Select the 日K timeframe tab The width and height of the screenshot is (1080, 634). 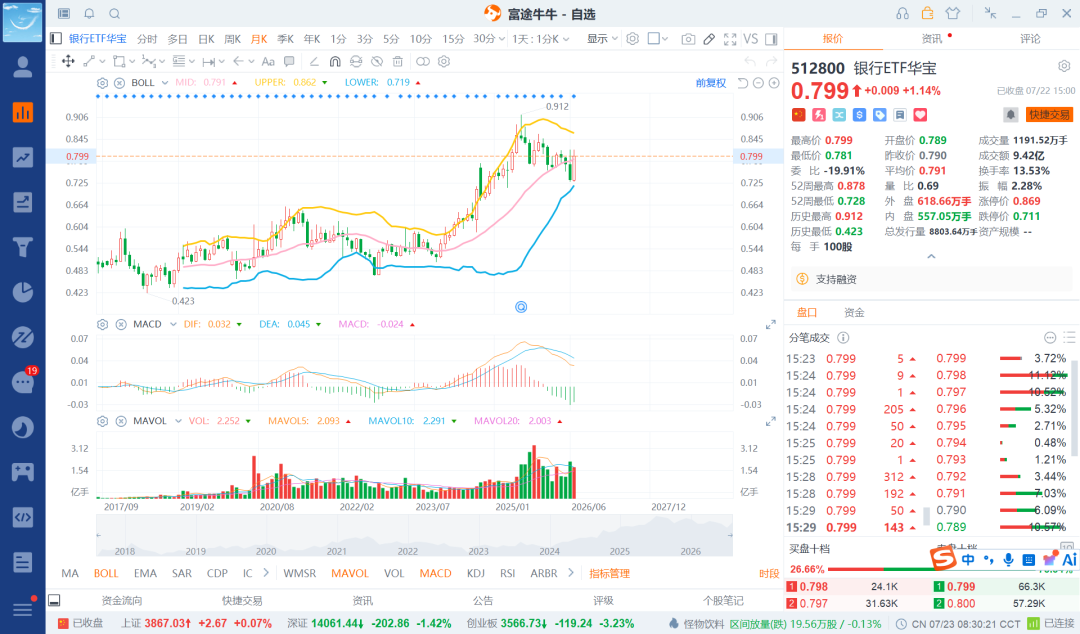coord(206,39)
